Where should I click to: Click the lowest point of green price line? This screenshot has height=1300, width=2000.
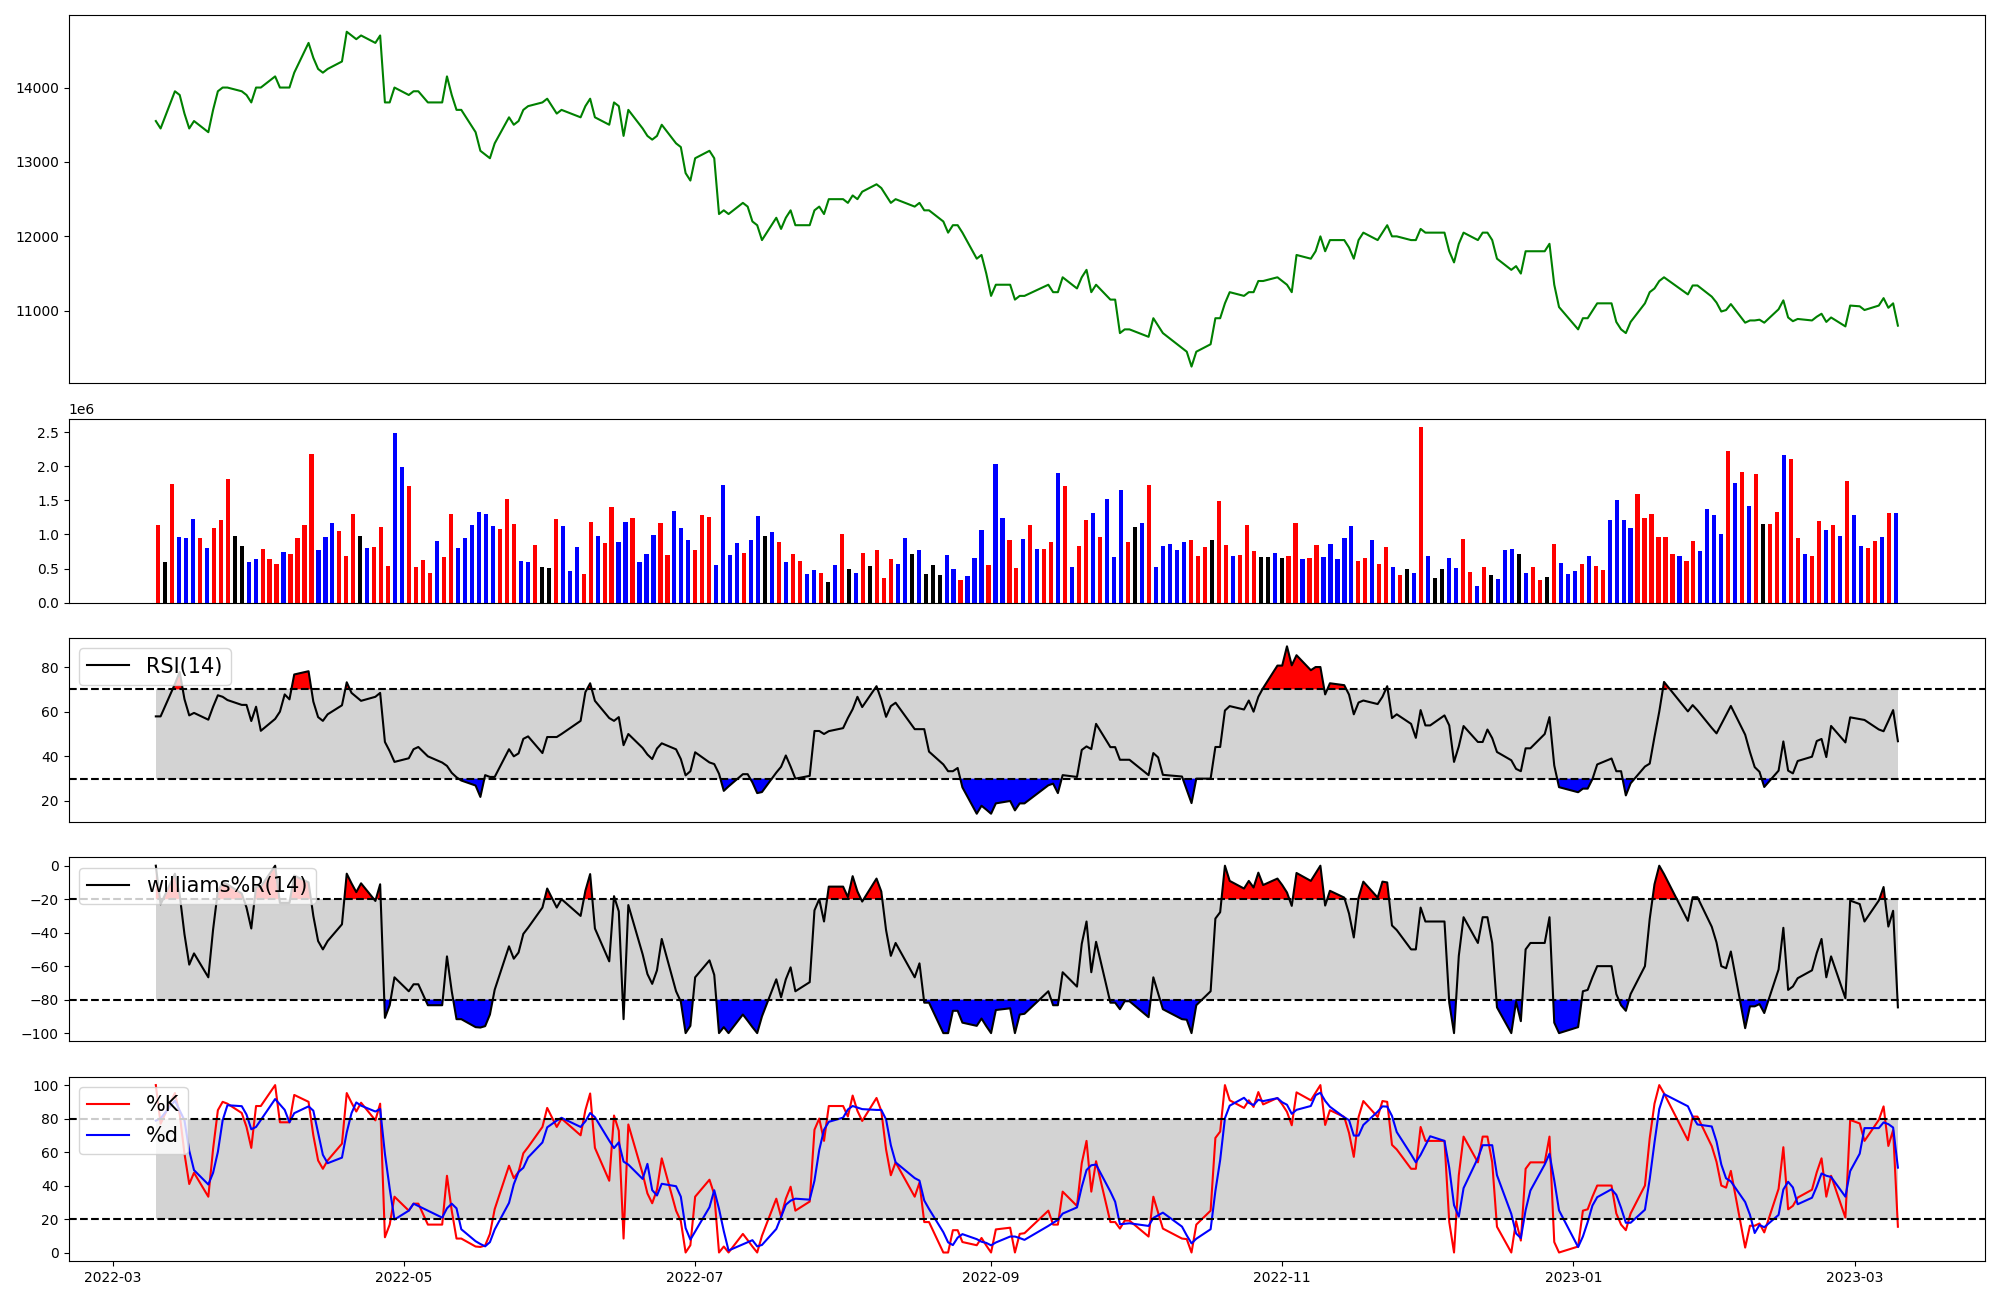[x=1191, y=366]
